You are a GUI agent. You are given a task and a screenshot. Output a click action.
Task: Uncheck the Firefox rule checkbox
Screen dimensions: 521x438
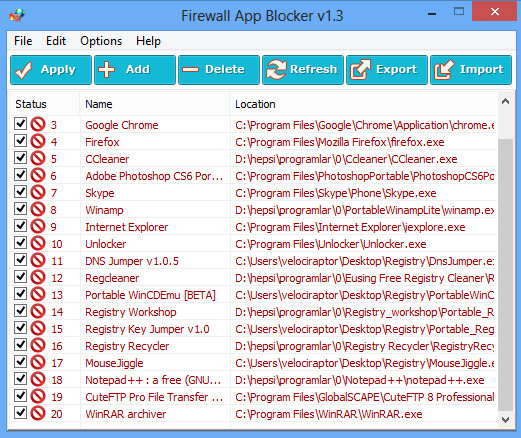click(x=20, y=140)
